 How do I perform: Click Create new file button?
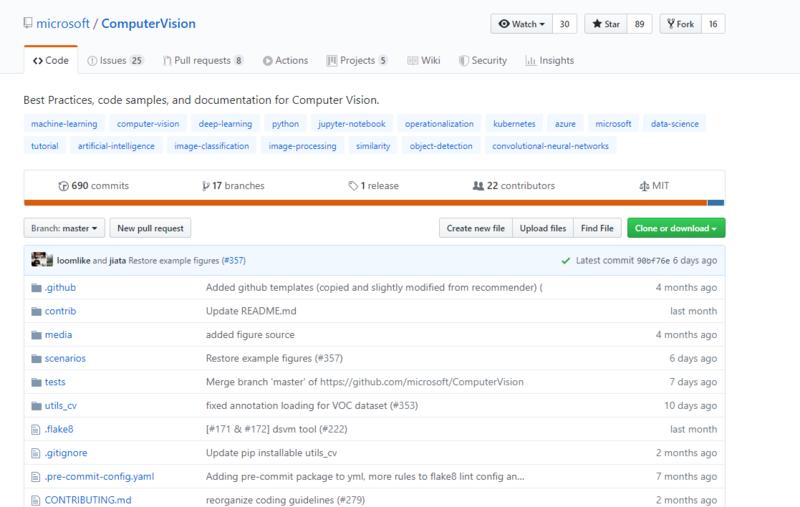click(x=476, y=228)
